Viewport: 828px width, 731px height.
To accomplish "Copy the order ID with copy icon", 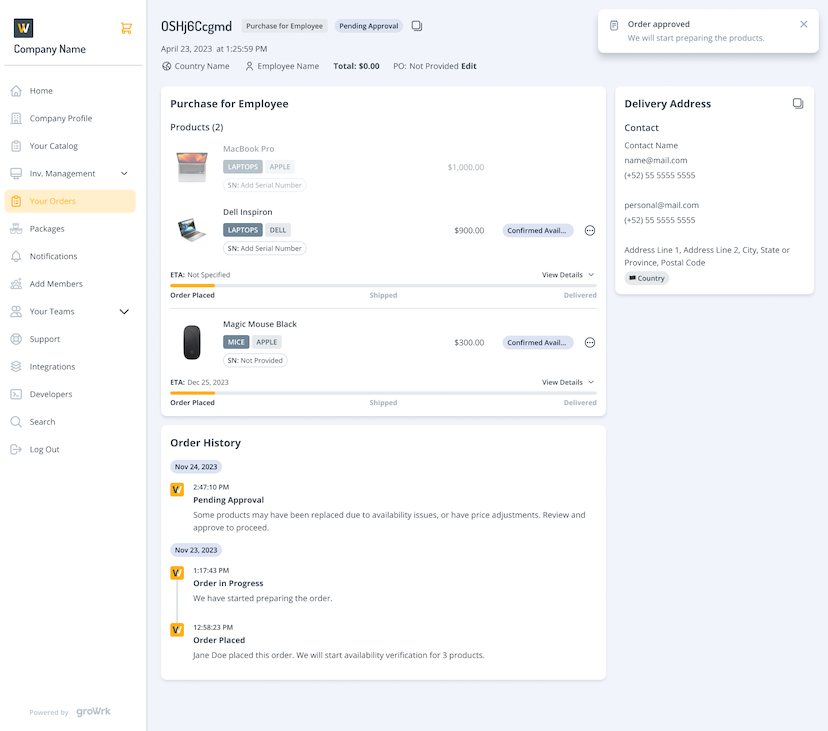I will (x=417, y=26).
